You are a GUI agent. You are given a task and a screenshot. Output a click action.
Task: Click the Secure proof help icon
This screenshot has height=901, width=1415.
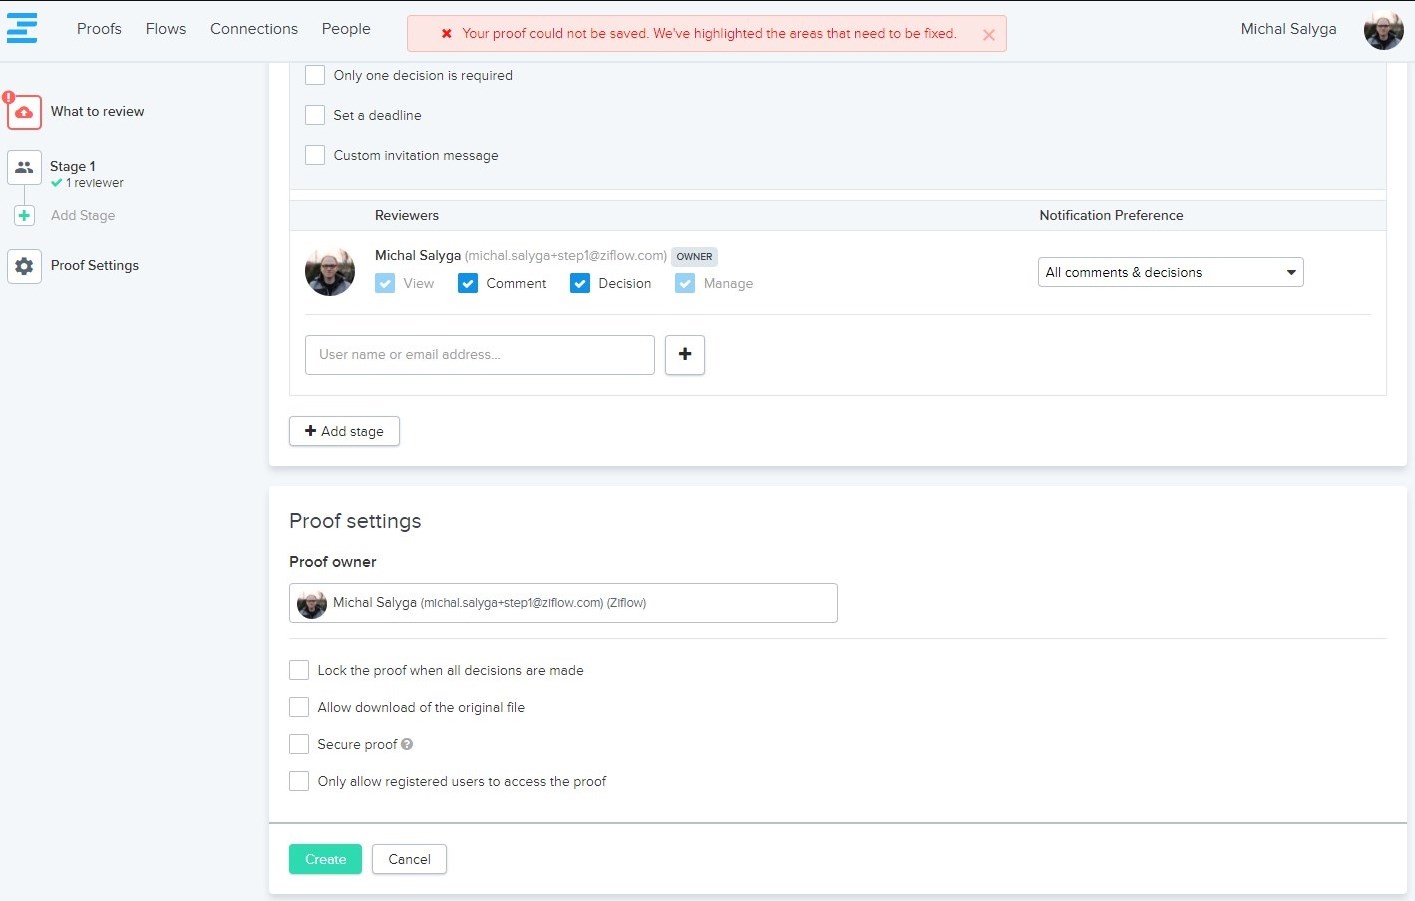pos(407,745)
